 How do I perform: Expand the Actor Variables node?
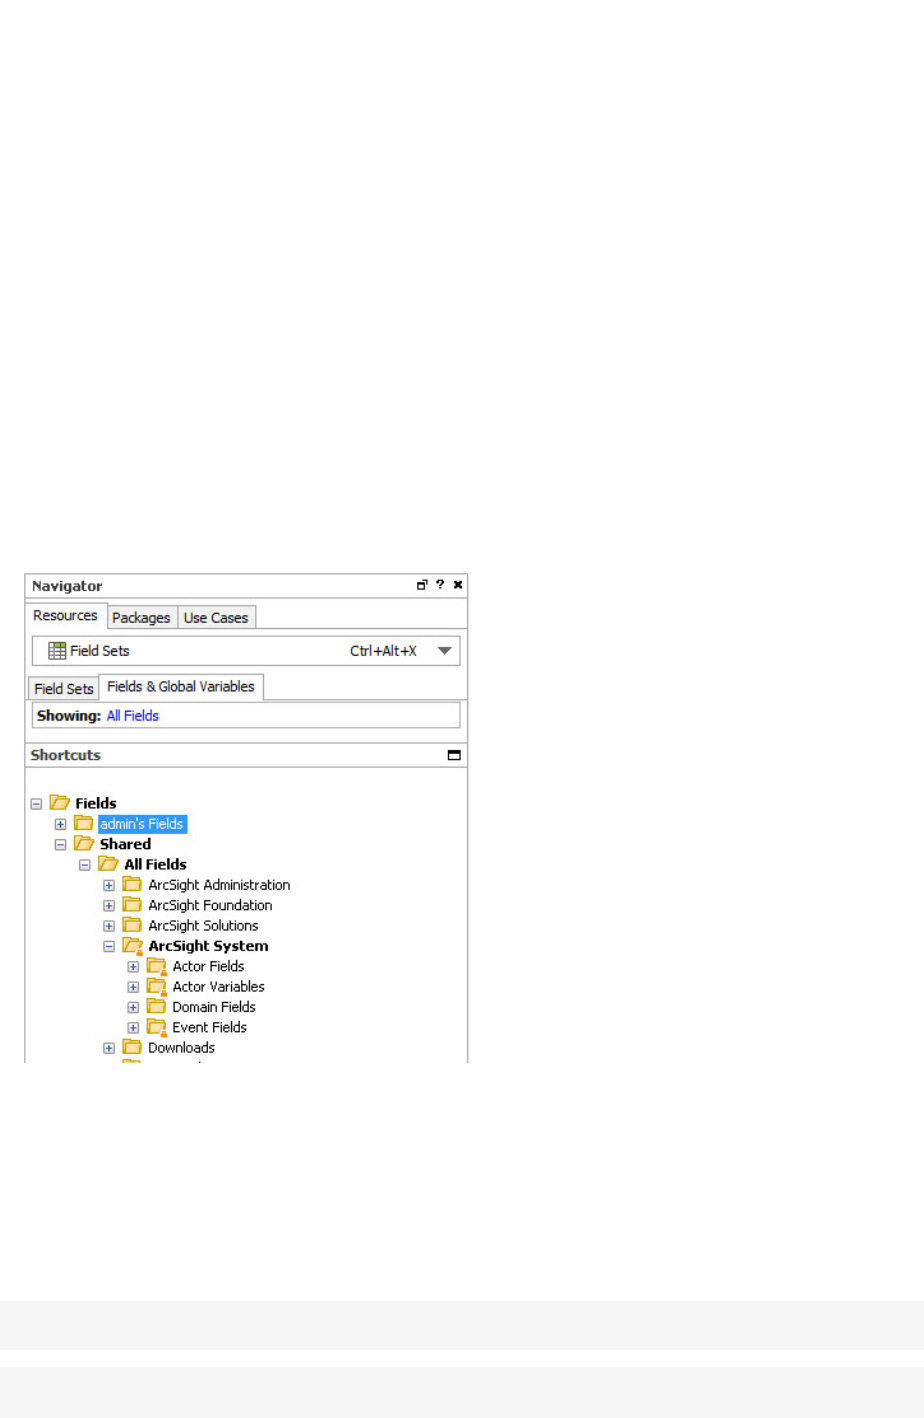coord(133,987)
